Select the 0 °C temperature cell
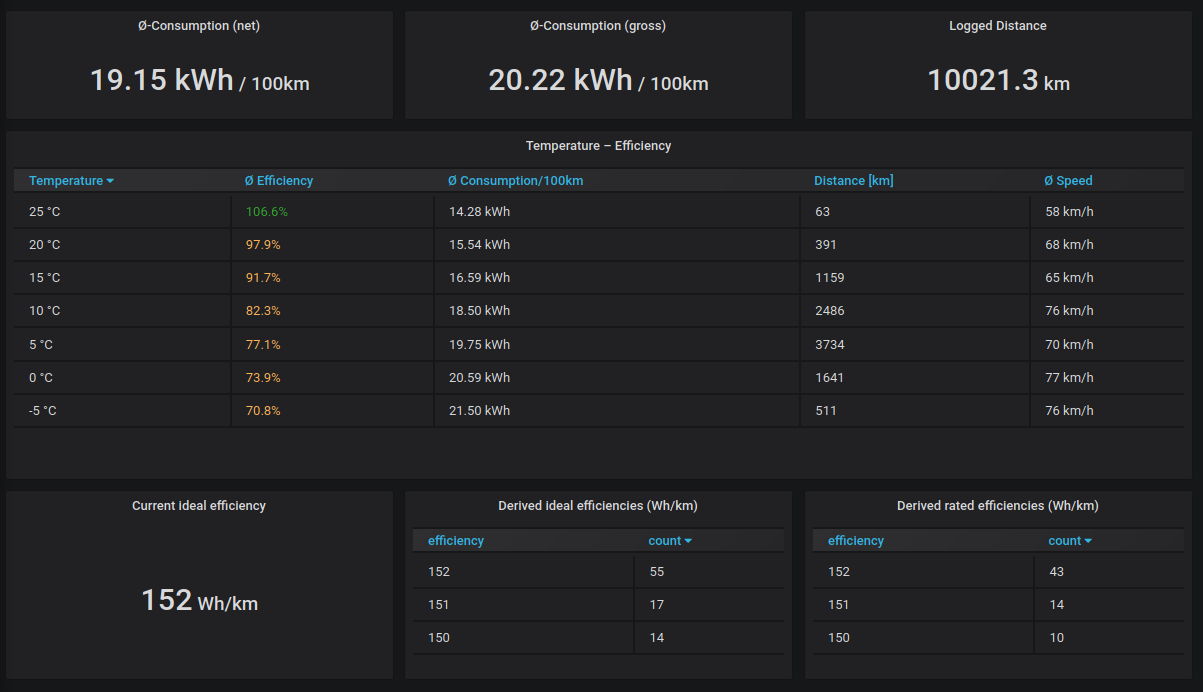 pos(122,377)
